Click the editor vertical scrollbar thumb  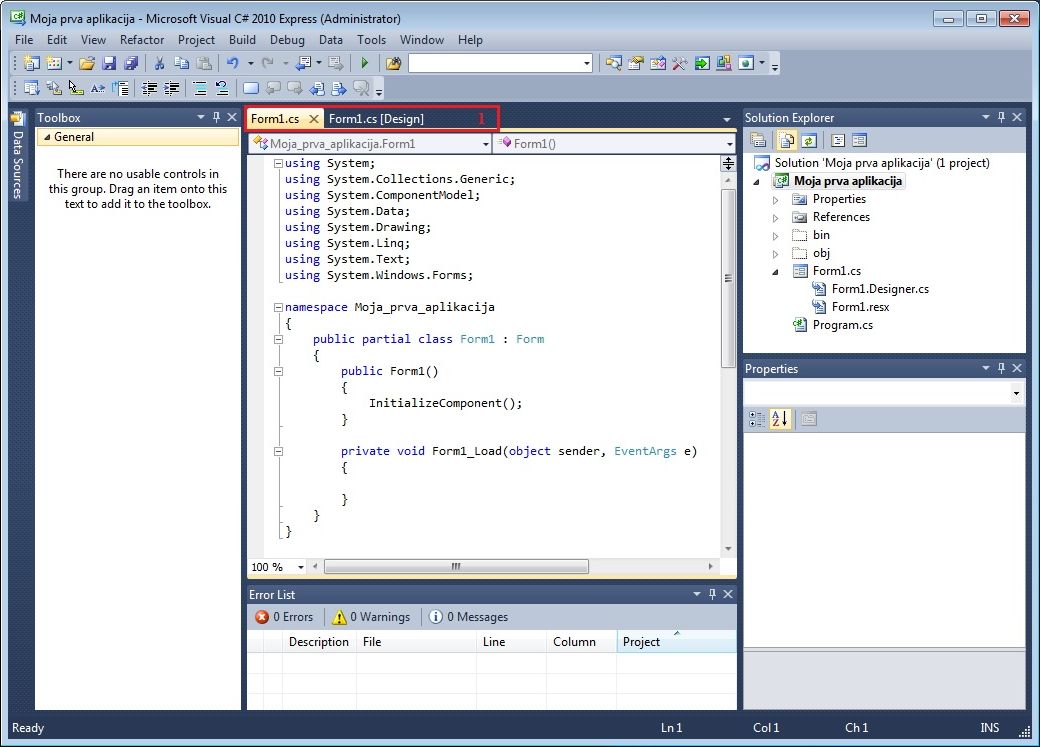tap(728, 278)
